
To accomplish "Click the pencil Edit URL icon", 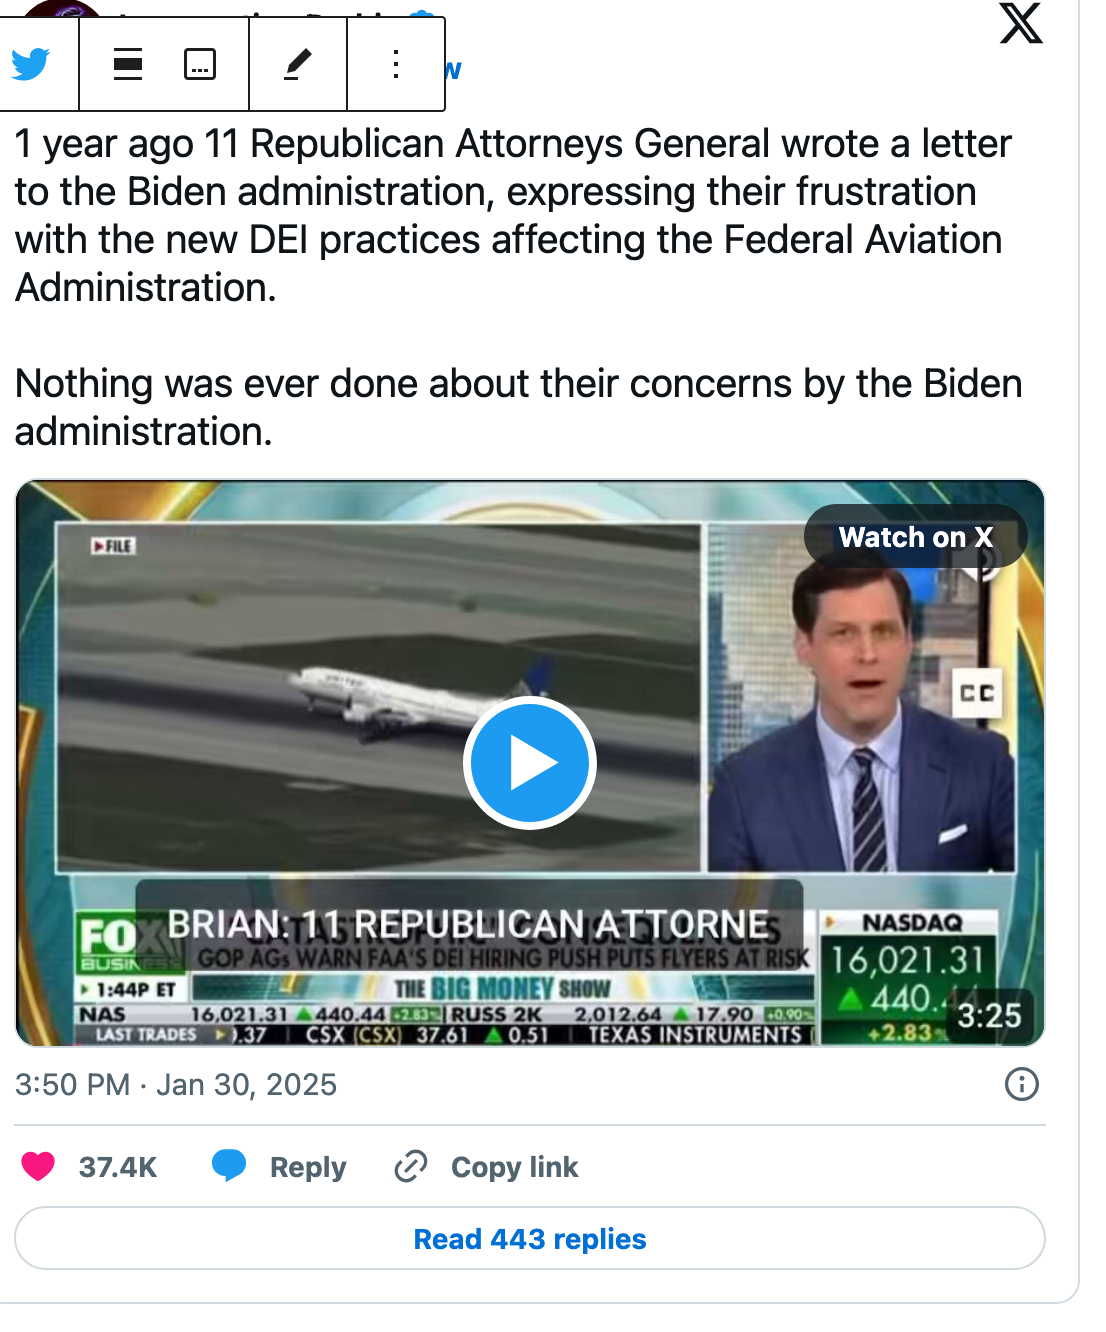I will click(298, 64).
